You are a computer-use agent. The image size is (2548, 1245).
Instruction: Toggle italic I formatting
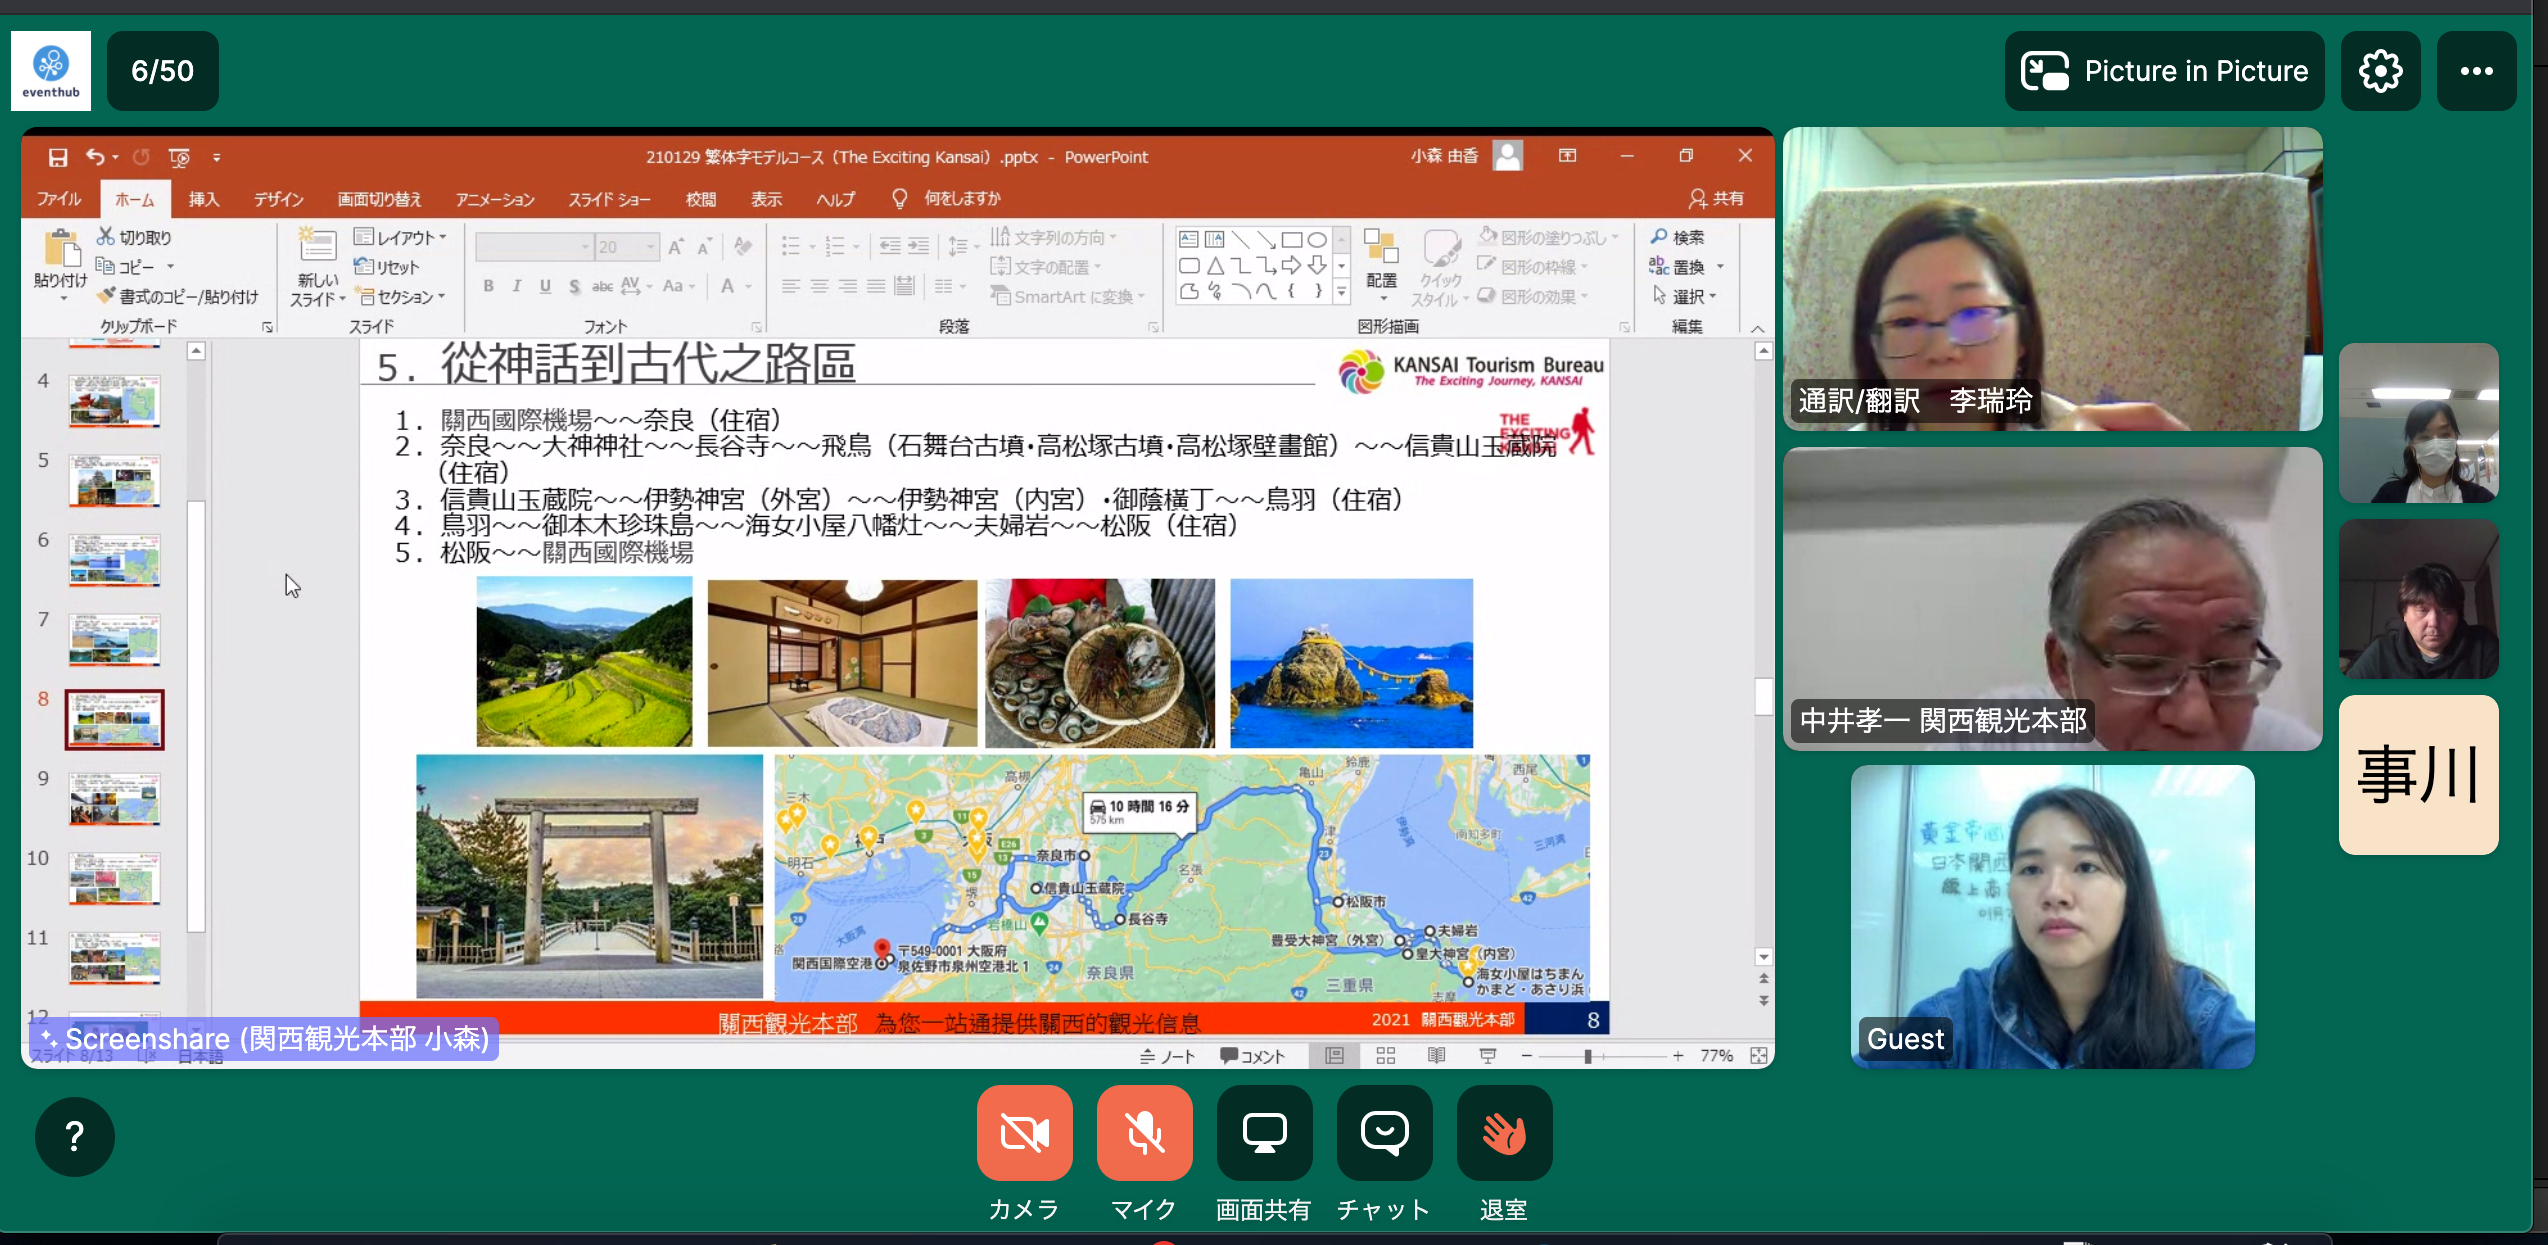click(x=517, y=286)
